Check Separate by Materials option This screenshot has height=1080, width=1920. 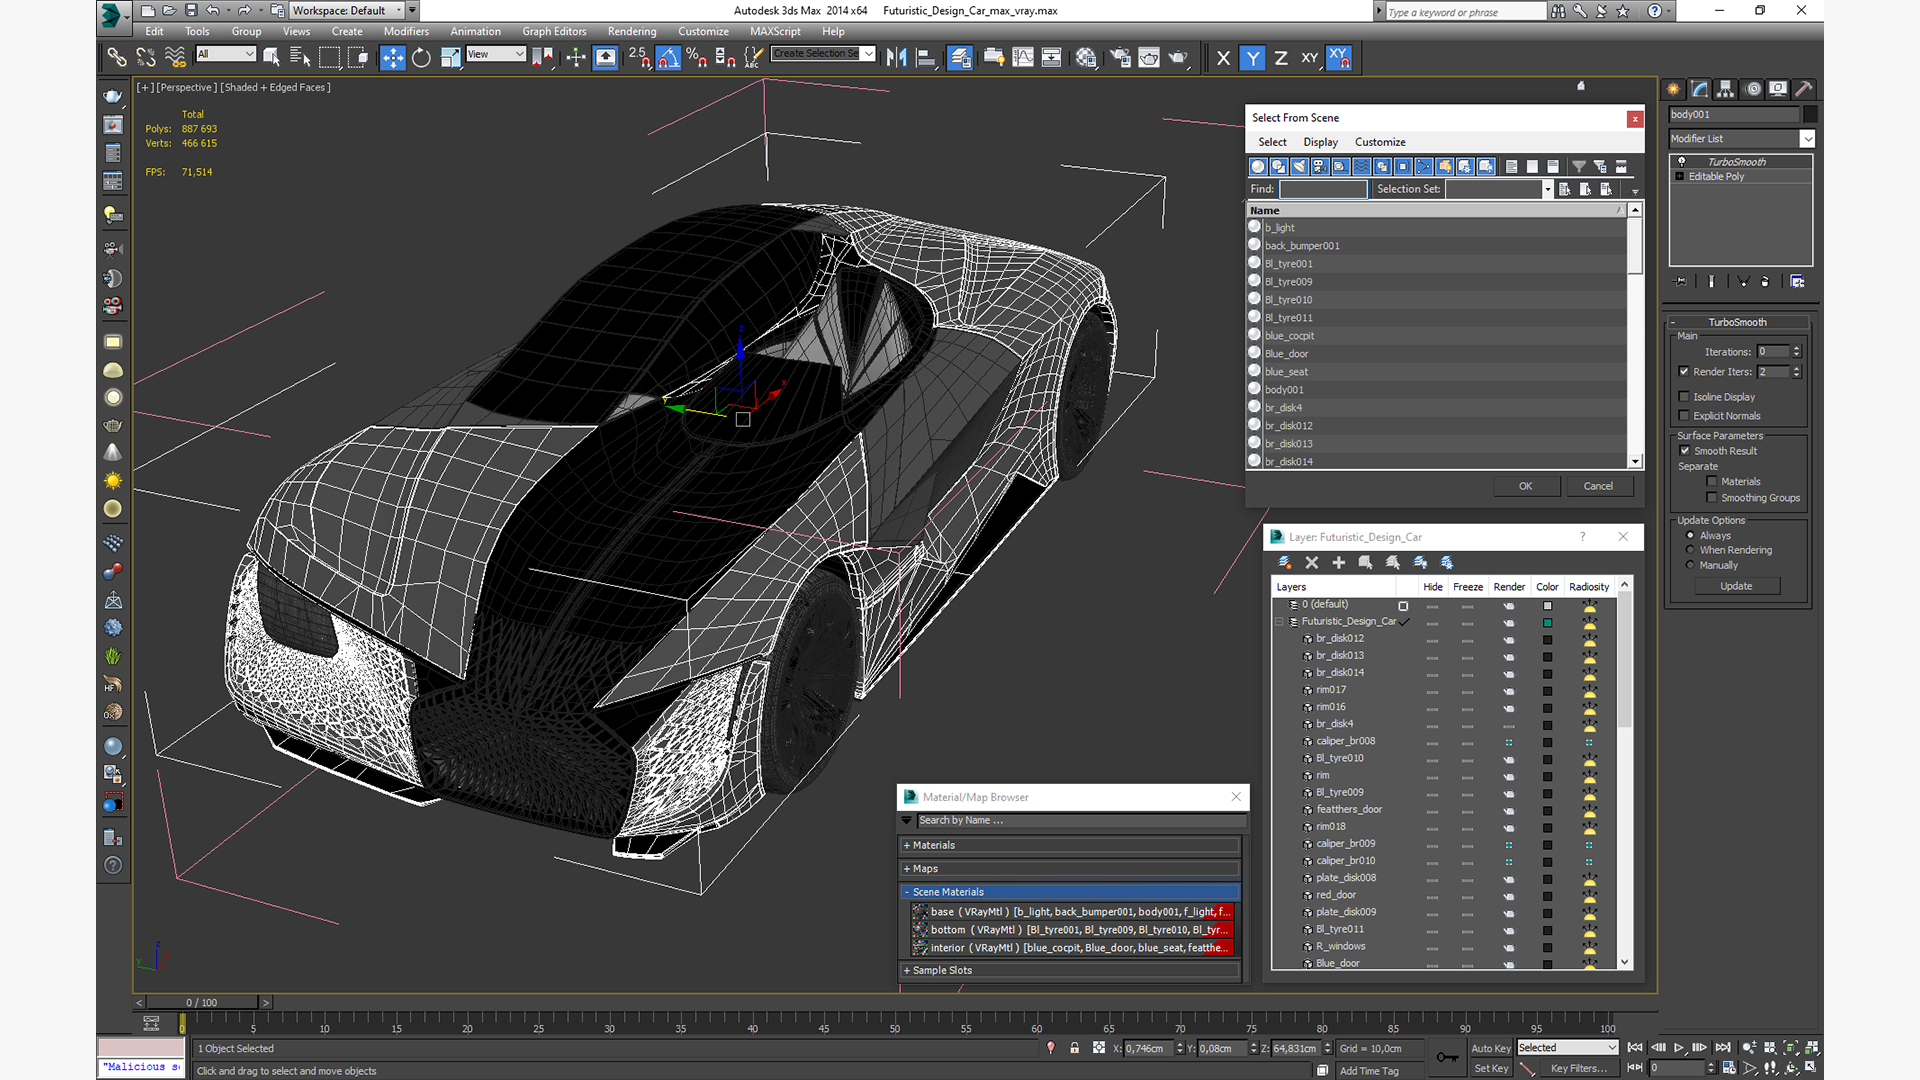coord(1712,481)
